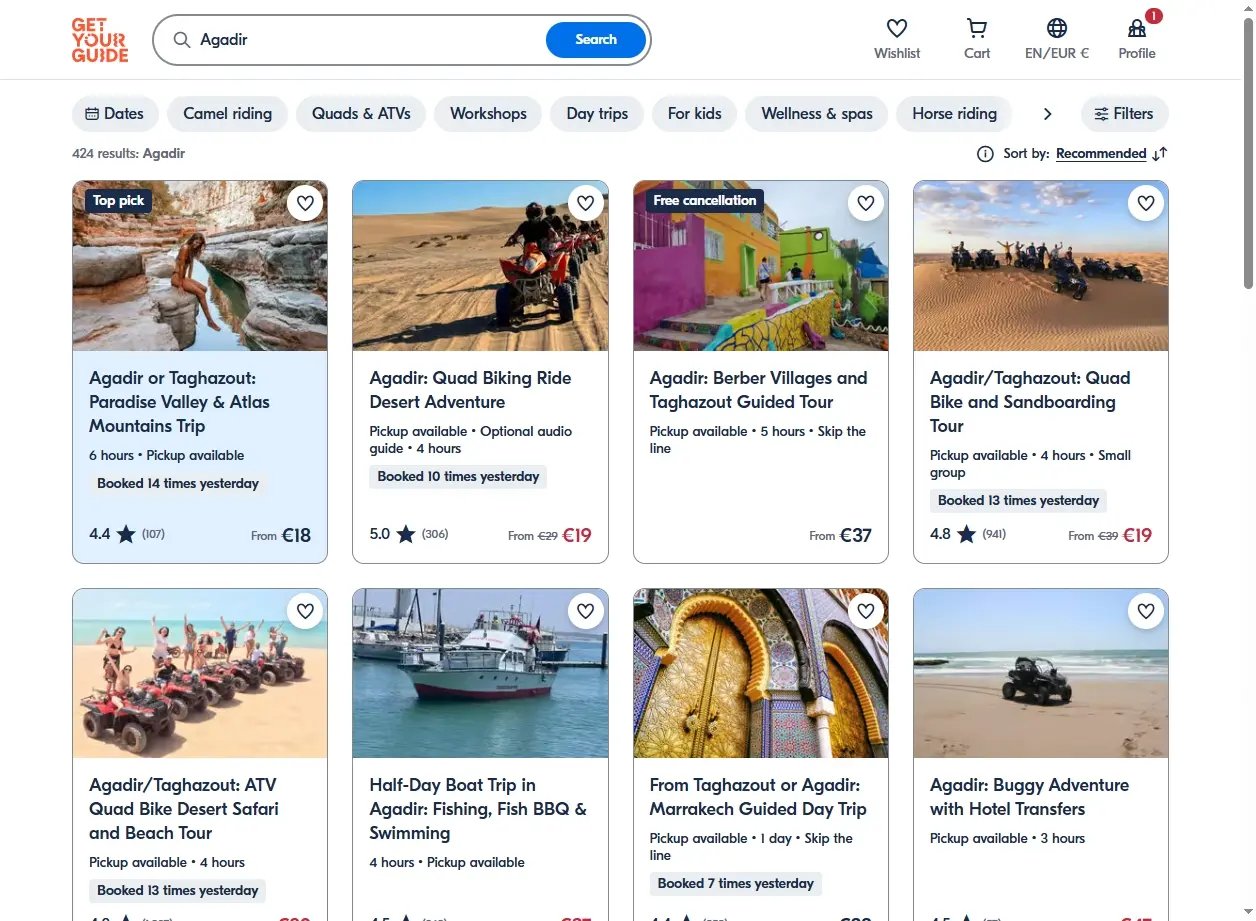Select the For kids category chip
The width and height of the screenshot is (1256, 921).
[694, 114]
